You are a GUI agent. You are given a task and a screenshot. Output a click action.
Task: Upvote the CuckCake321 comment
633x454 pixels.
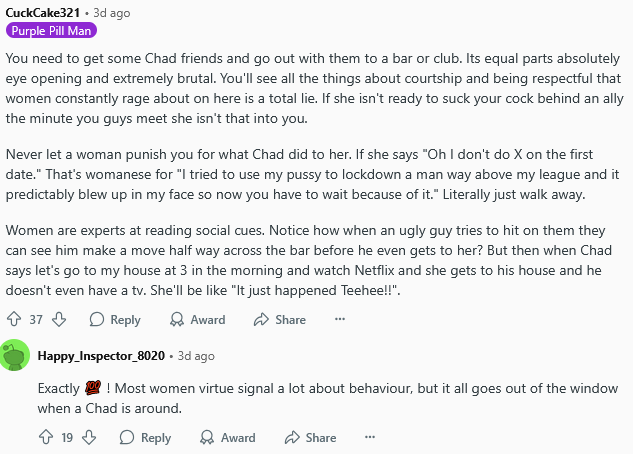click(14, 320)
